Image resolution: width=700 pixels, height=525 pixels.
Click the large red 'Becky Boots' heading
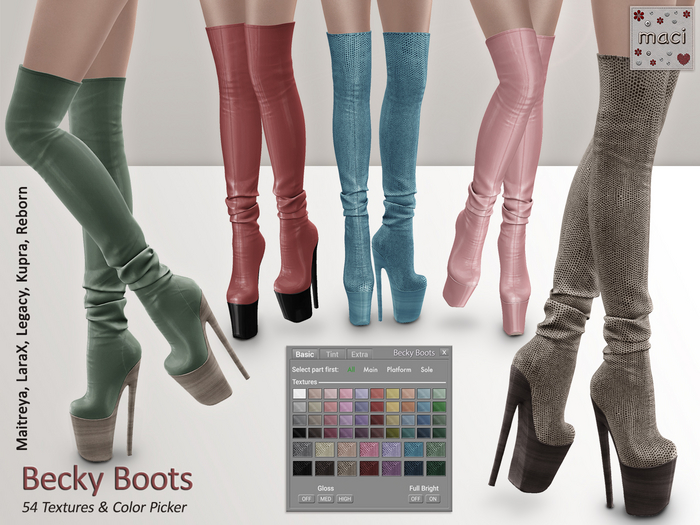click(x=108, y=480)
